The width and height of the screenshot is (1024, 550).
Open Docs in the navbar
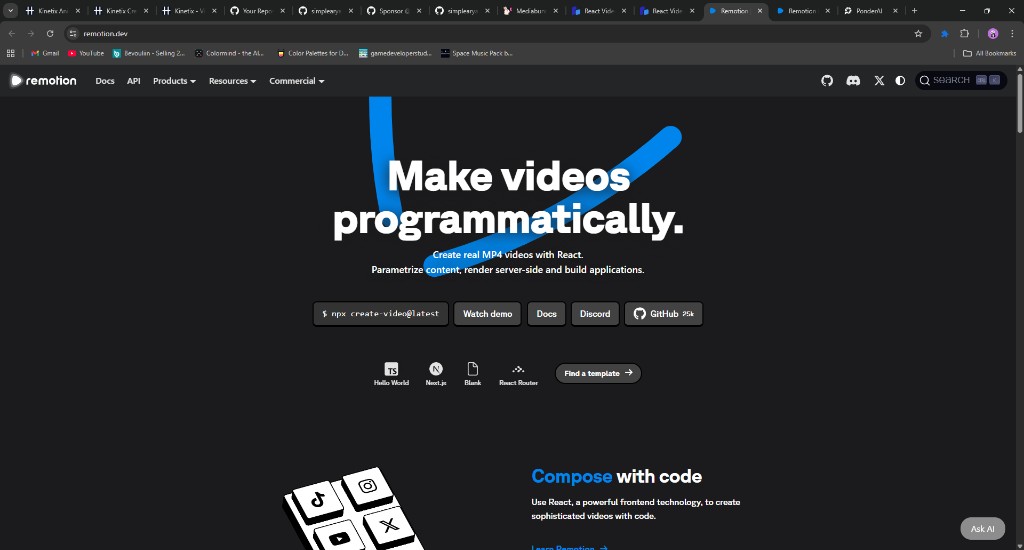(104, 81)
